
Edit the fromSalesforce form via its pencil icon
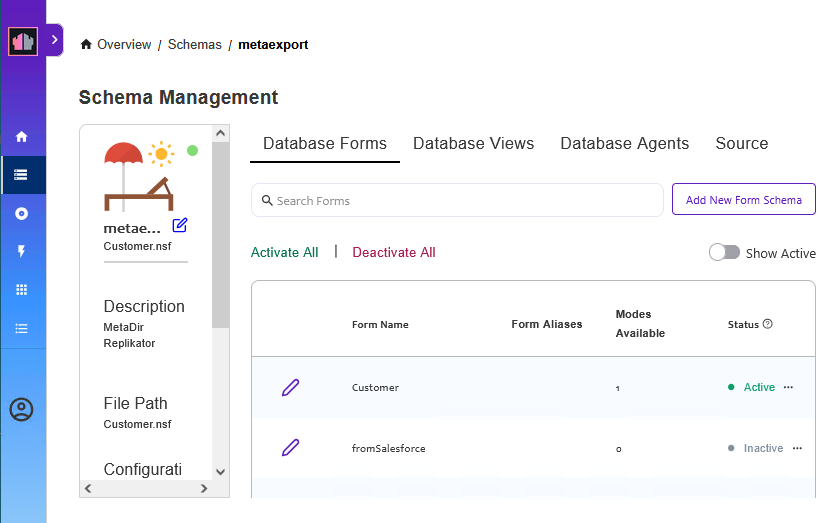tap(290, 448)
